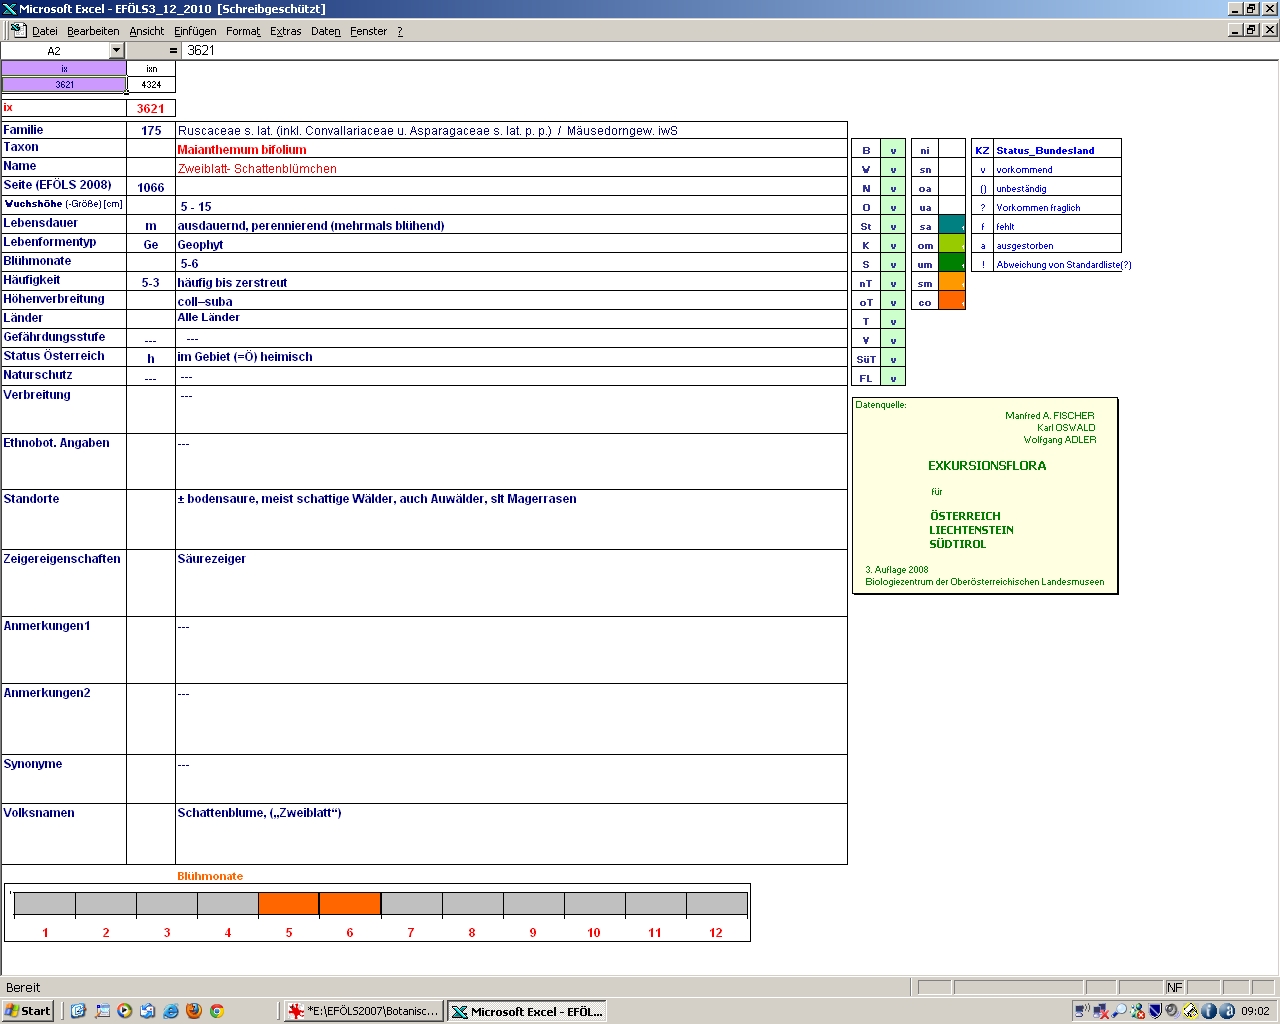Select the 'häufig bis zerstreut' cell
1280x1024 pixels.
pos(511,282)
